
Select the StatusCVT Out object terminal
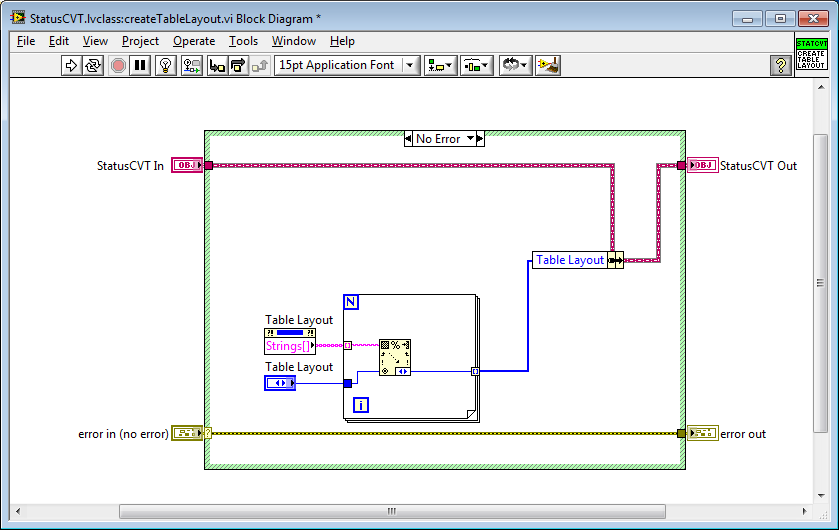click(703, 165)
